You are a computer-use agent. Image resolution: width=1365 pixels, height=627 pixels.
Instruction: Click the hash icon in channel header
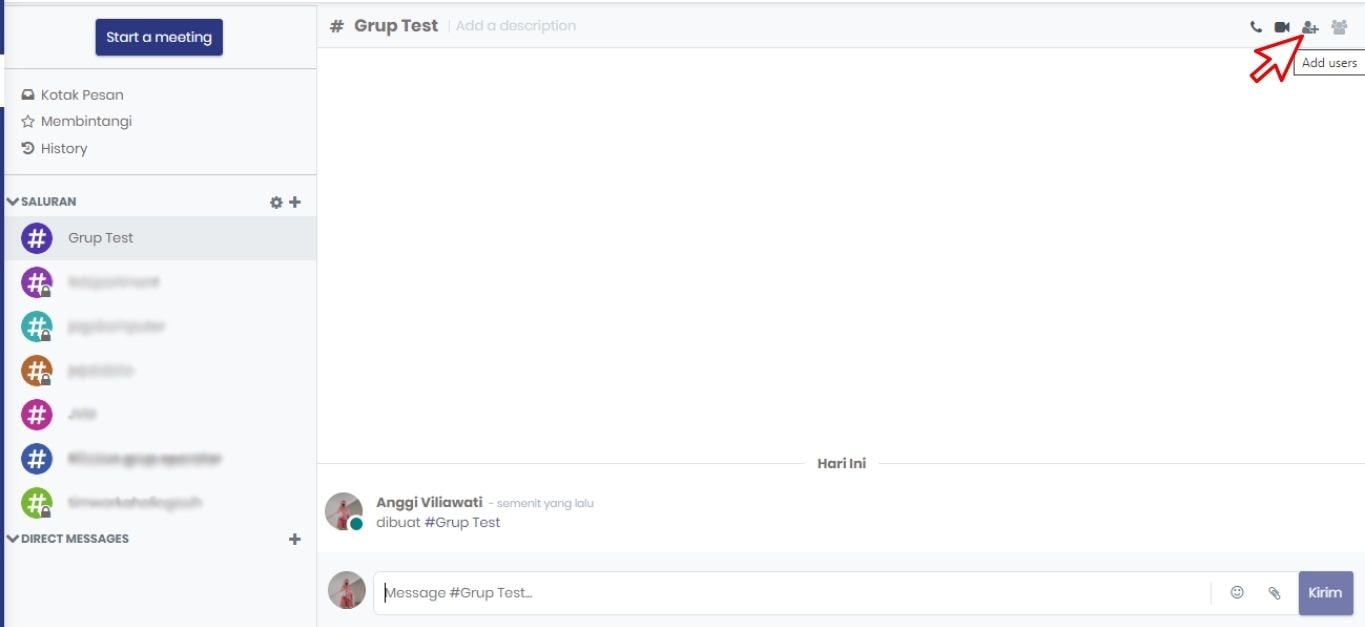click(x=337, y=26)
